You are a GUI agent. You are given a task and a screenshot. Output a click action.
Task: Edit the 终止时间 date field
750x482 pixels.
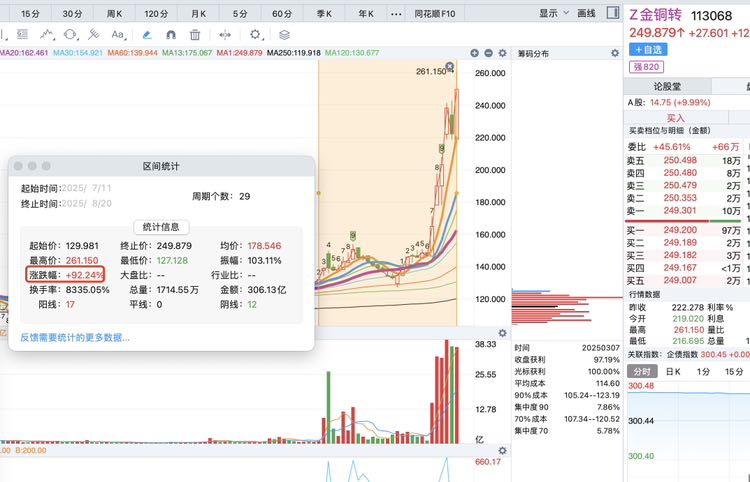click(87, 204)
